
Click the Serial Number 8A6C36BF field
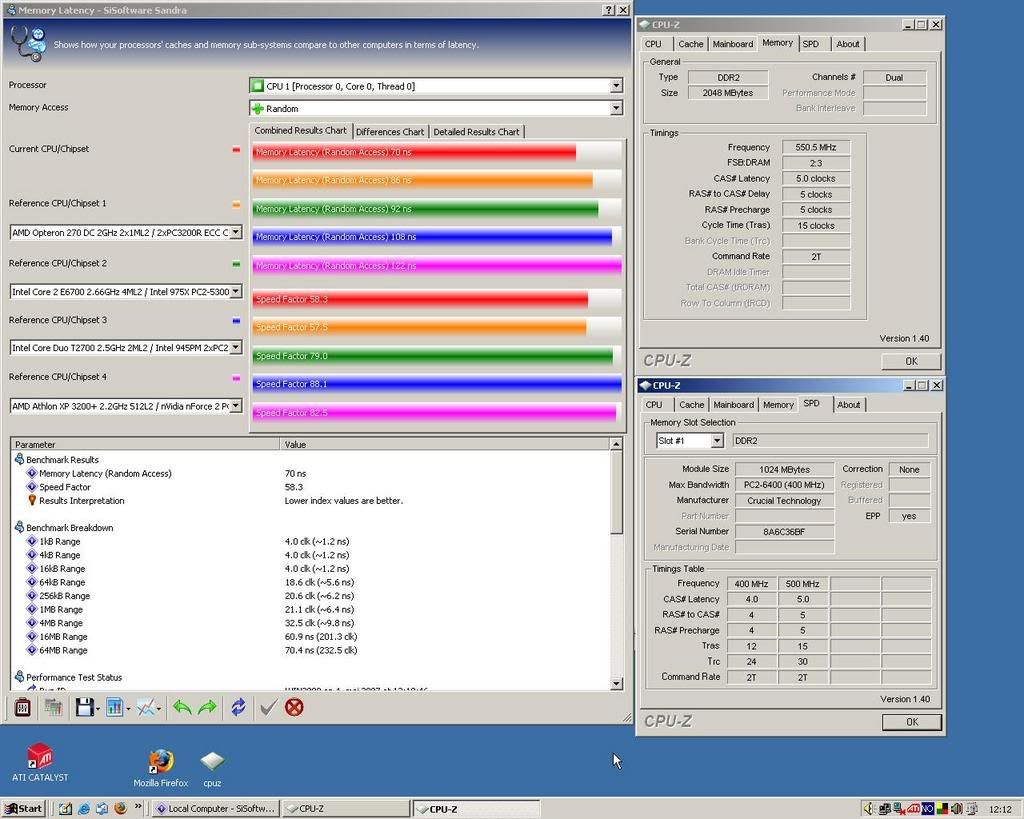pyautogui.click(x=784, y=532)
